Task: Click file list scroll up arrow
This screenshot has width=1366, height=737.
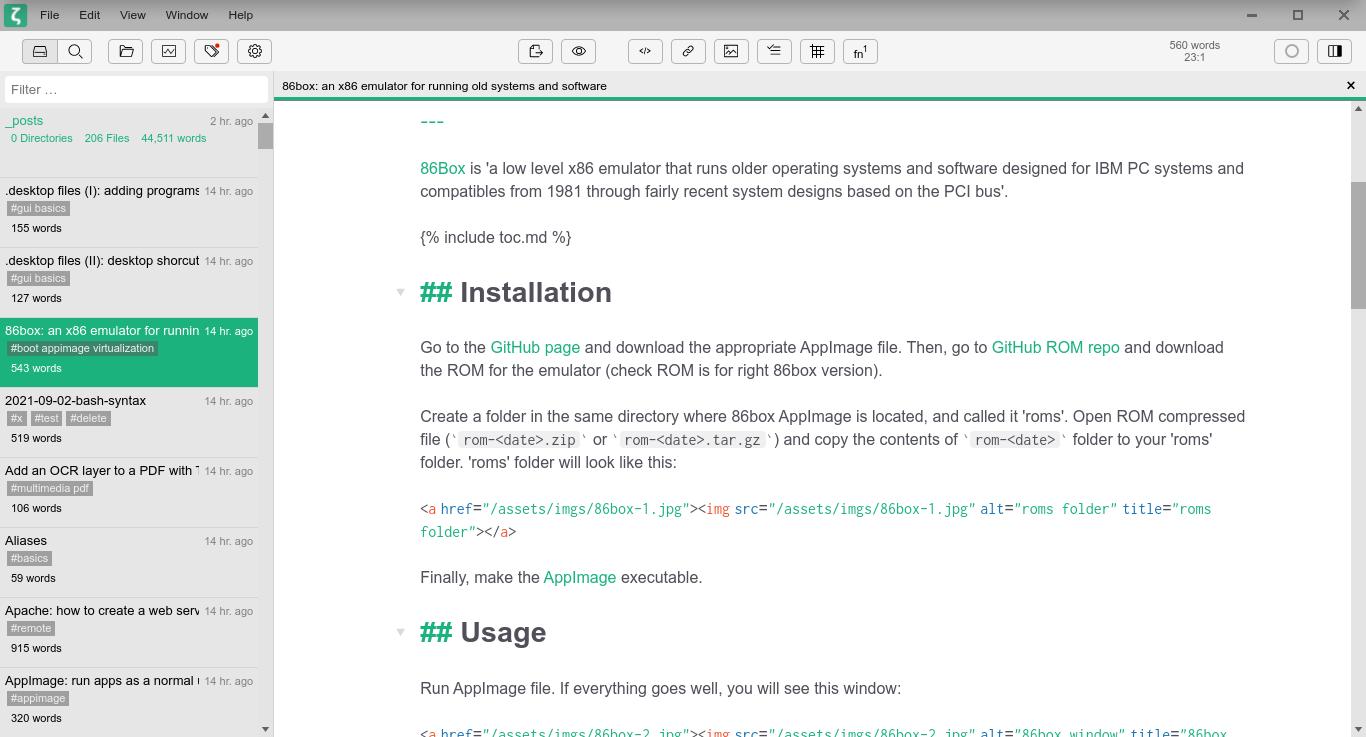Action: [x=265, y=115]
